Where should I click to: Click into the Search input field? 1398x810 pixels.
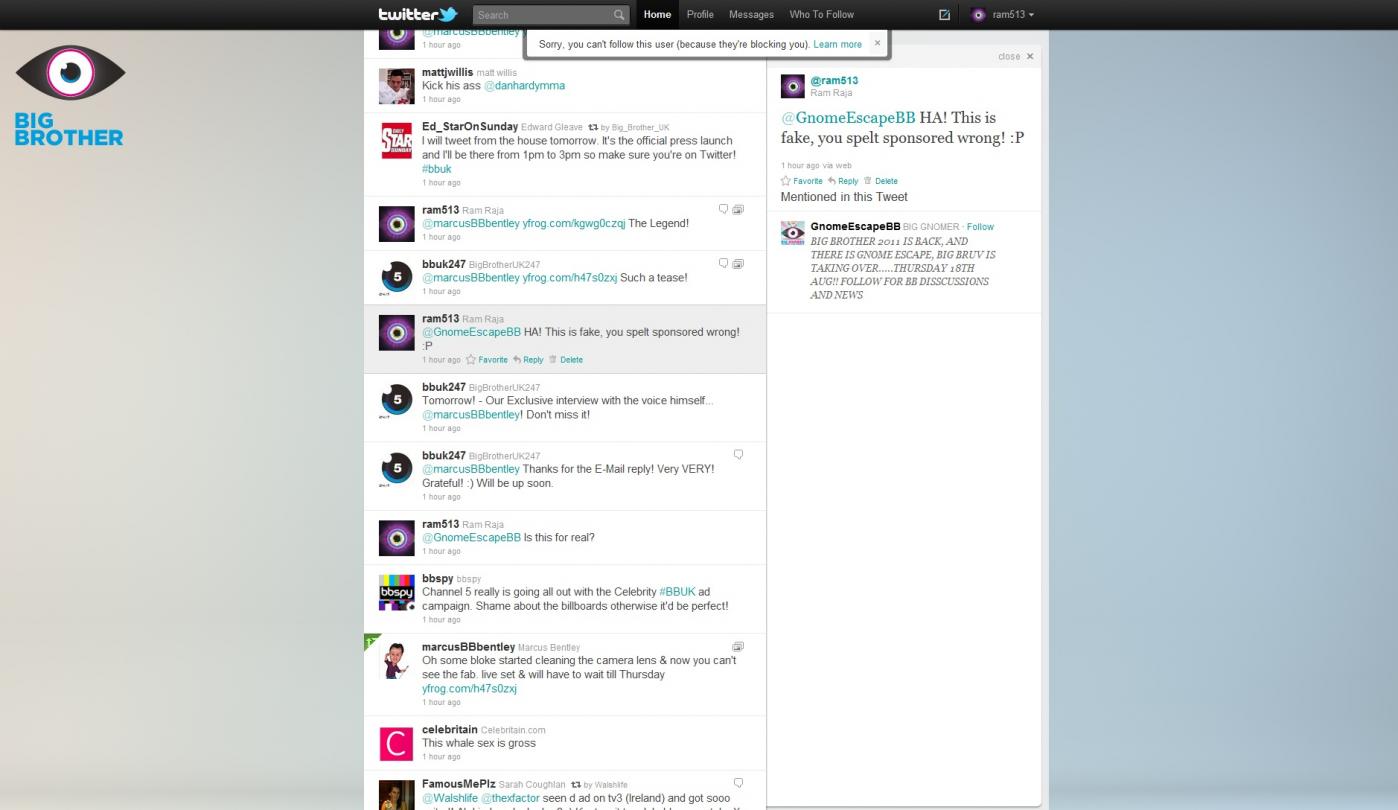pos(540,15)
